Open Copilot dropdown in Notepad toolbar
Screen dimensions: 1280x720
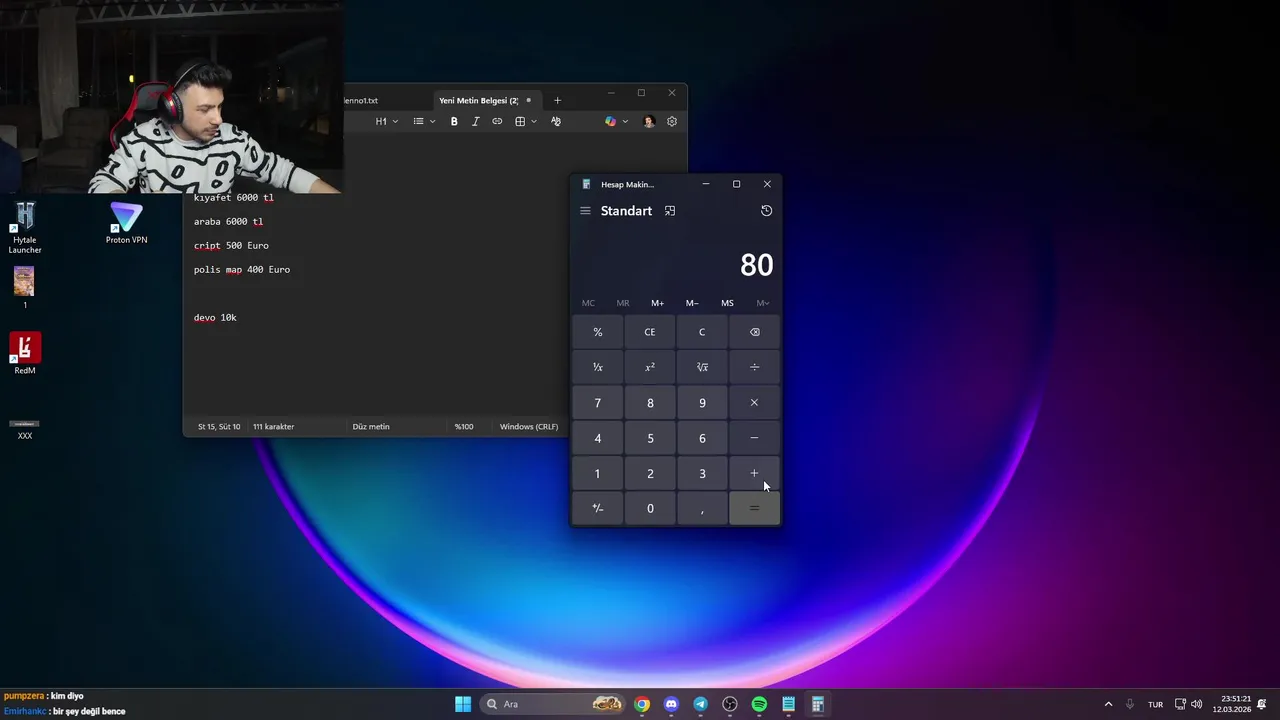(616, 121)
